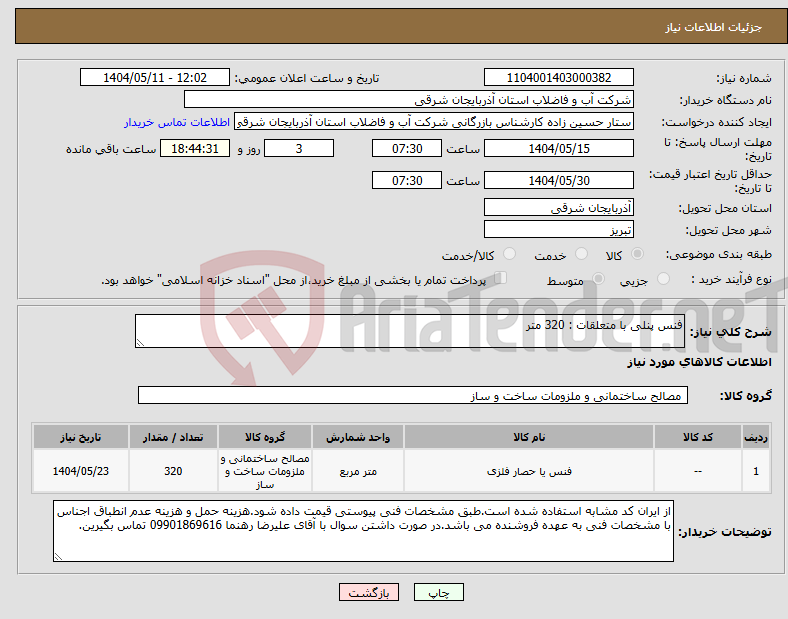Click the product code cell showing --
Screen dimensions: 788x619
tap(698, 471)
